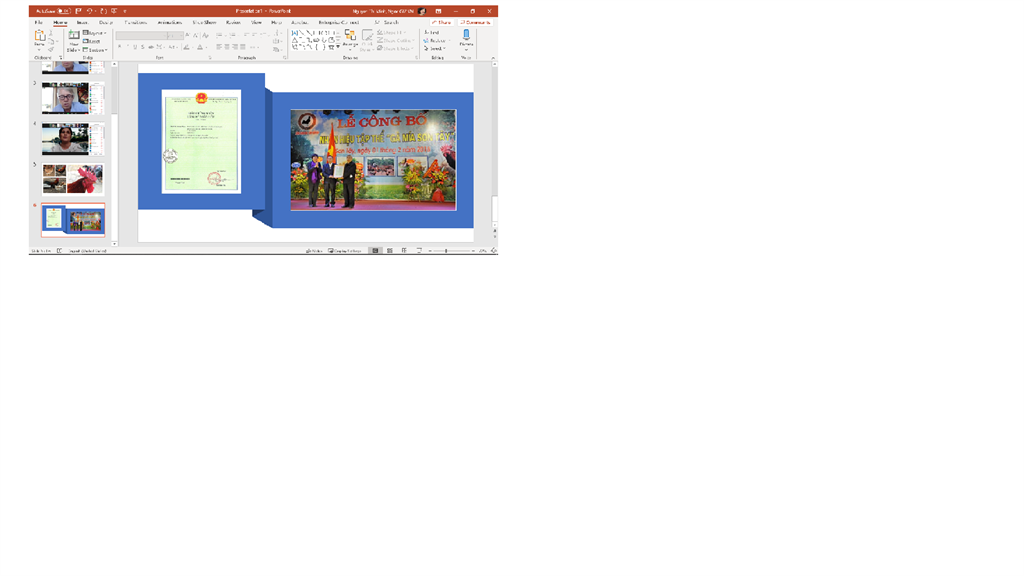Start Dictate microphone
The width and height of the screenshot is (1024, 576).
pyautogui.click(x=466, y=38)
